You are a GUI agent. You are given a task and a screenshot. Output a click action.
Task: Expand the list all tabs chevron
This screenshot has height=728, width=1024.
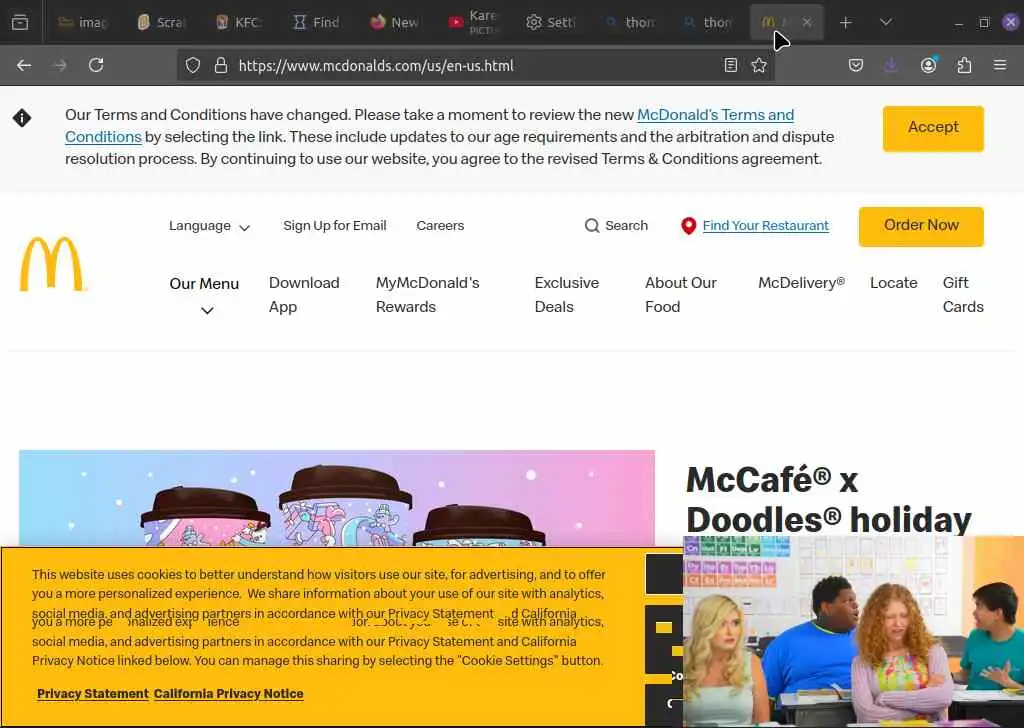886,23
